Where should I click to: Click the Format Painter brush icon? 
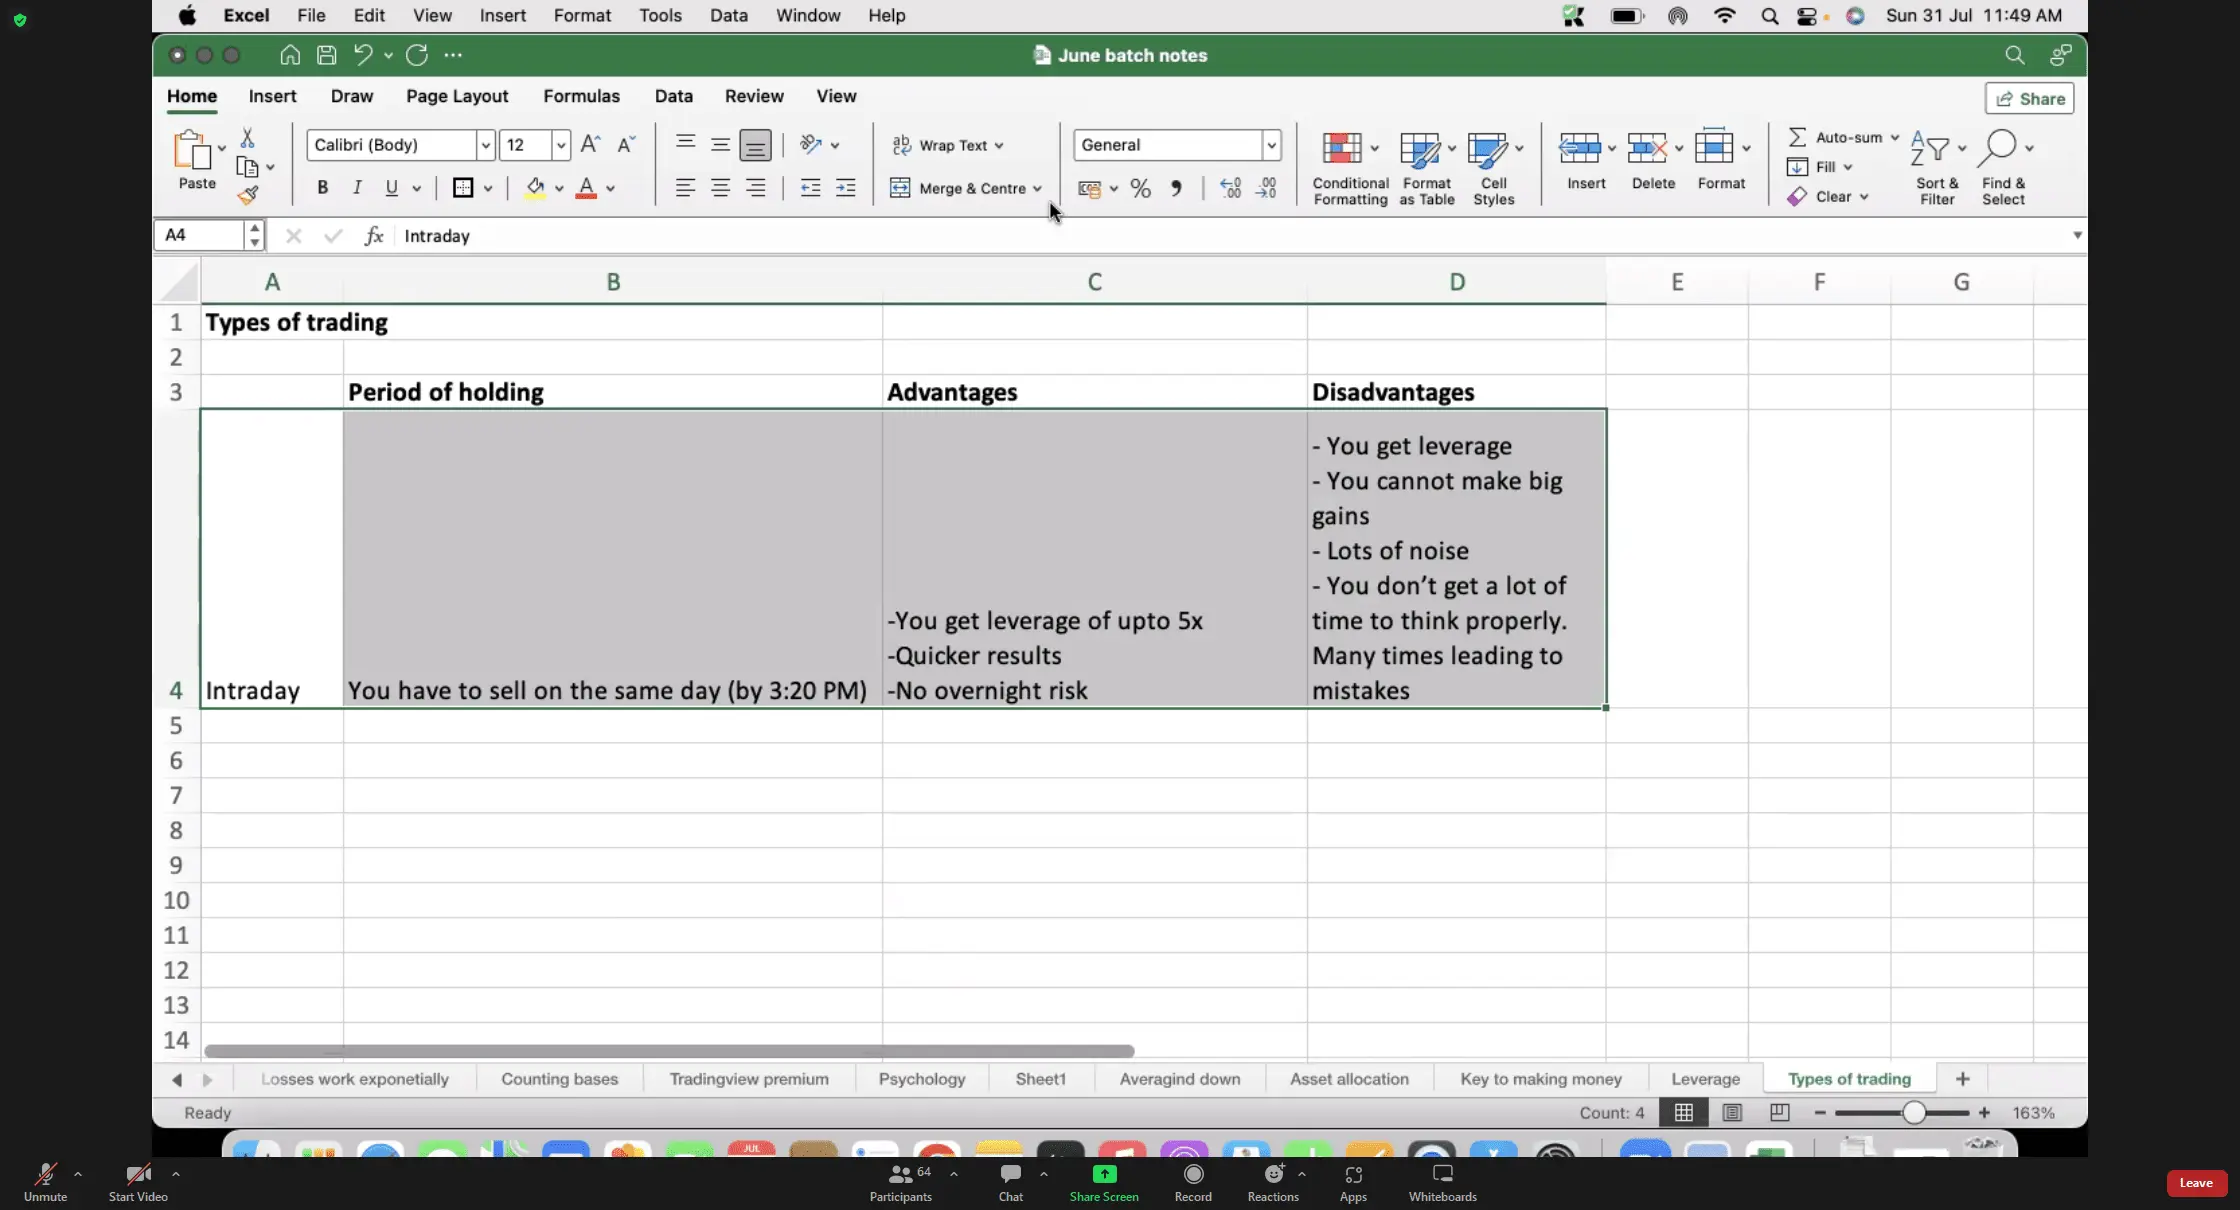pyautogui.click(x=248, y=195)
